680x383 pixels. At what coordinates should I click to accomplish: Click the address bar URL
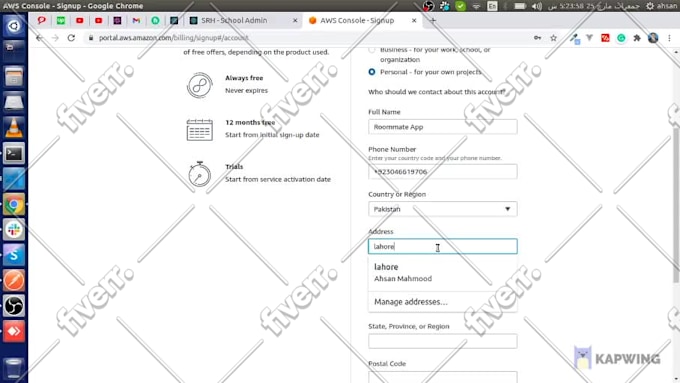[173, 38]
